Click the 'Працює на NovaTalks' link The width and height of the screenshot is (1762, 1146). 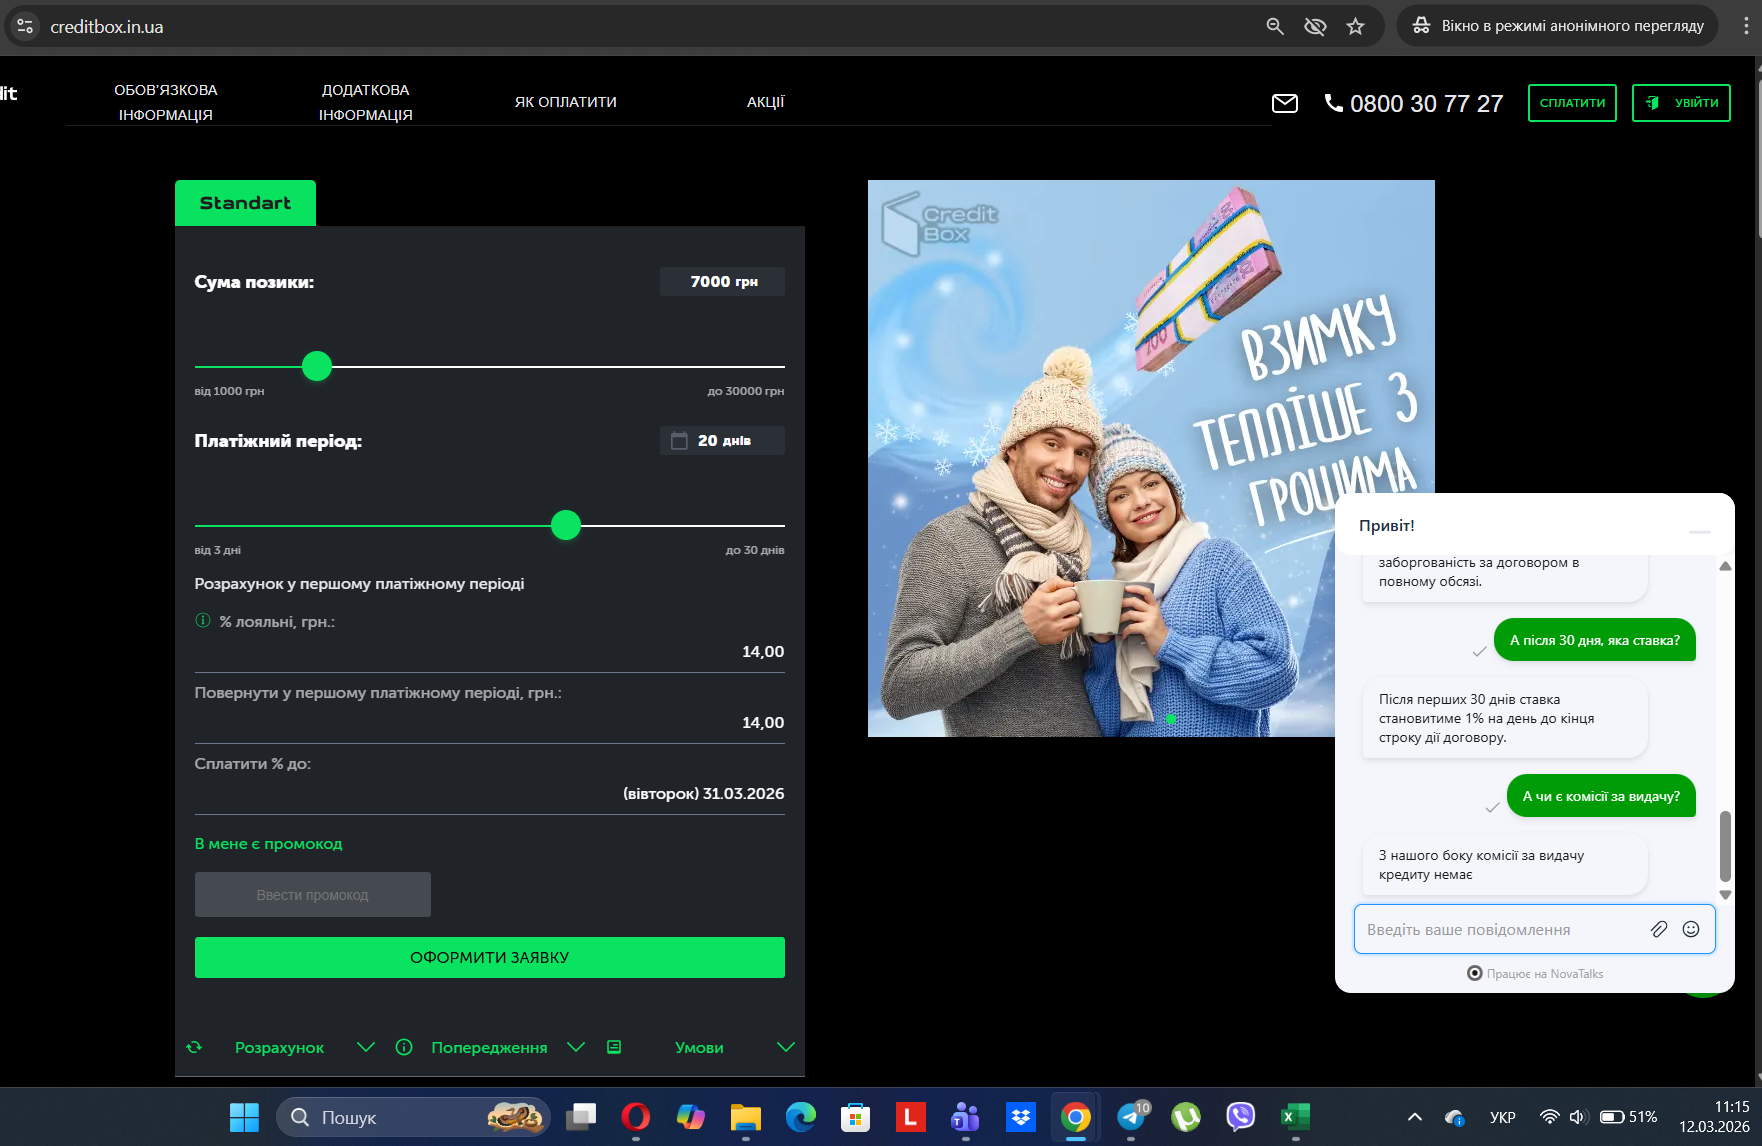[1535, 973]
